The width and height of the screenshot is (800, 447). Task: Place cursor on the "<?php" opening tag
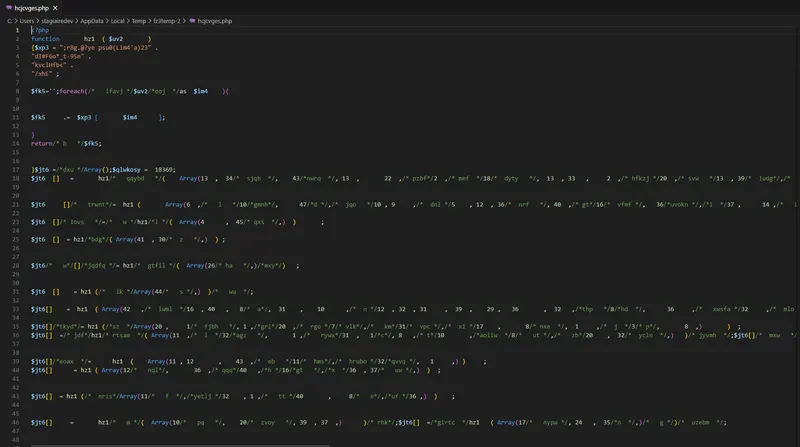40,30
